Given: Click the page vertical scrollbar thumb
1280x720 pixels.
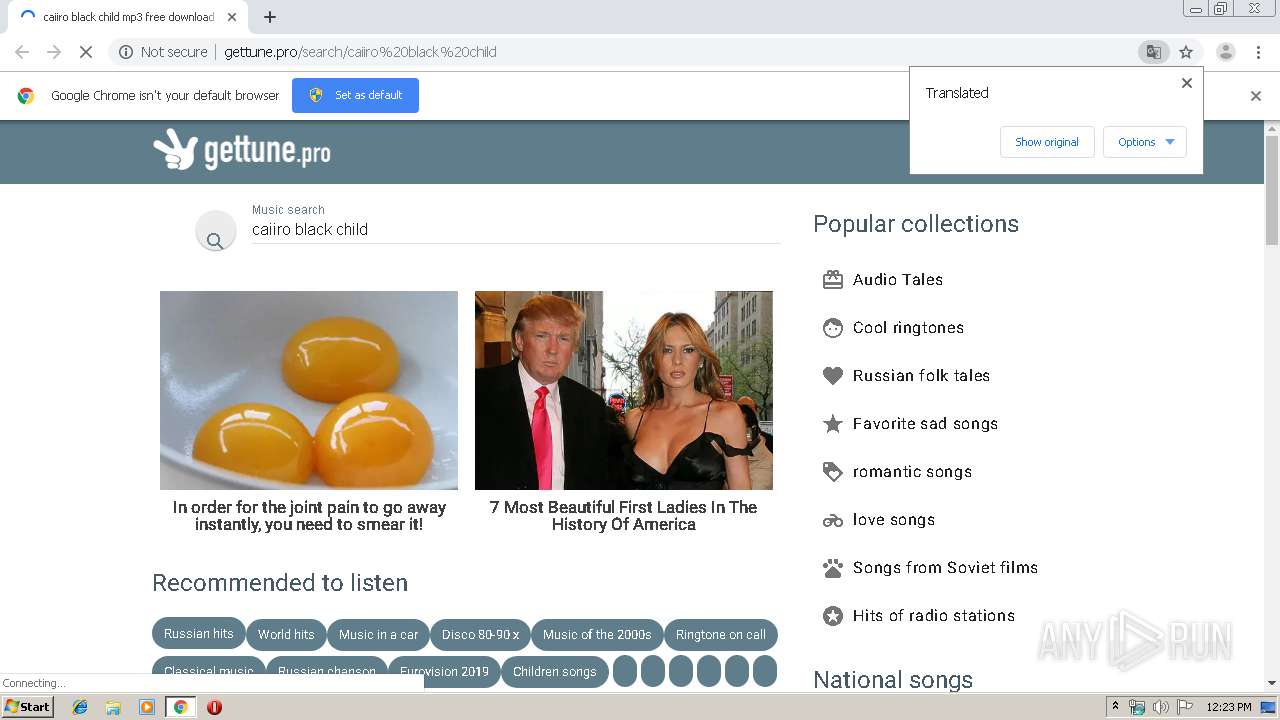Looking at the screenshot, I should click(x=1272, y=190).
